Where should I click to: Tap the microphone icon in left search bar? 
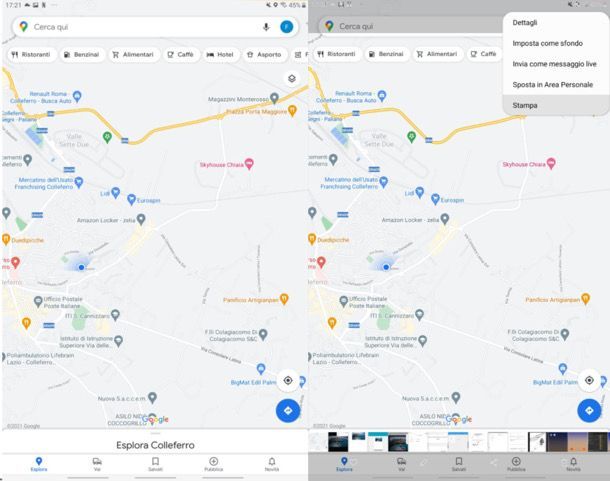click(x=266, y=27)
